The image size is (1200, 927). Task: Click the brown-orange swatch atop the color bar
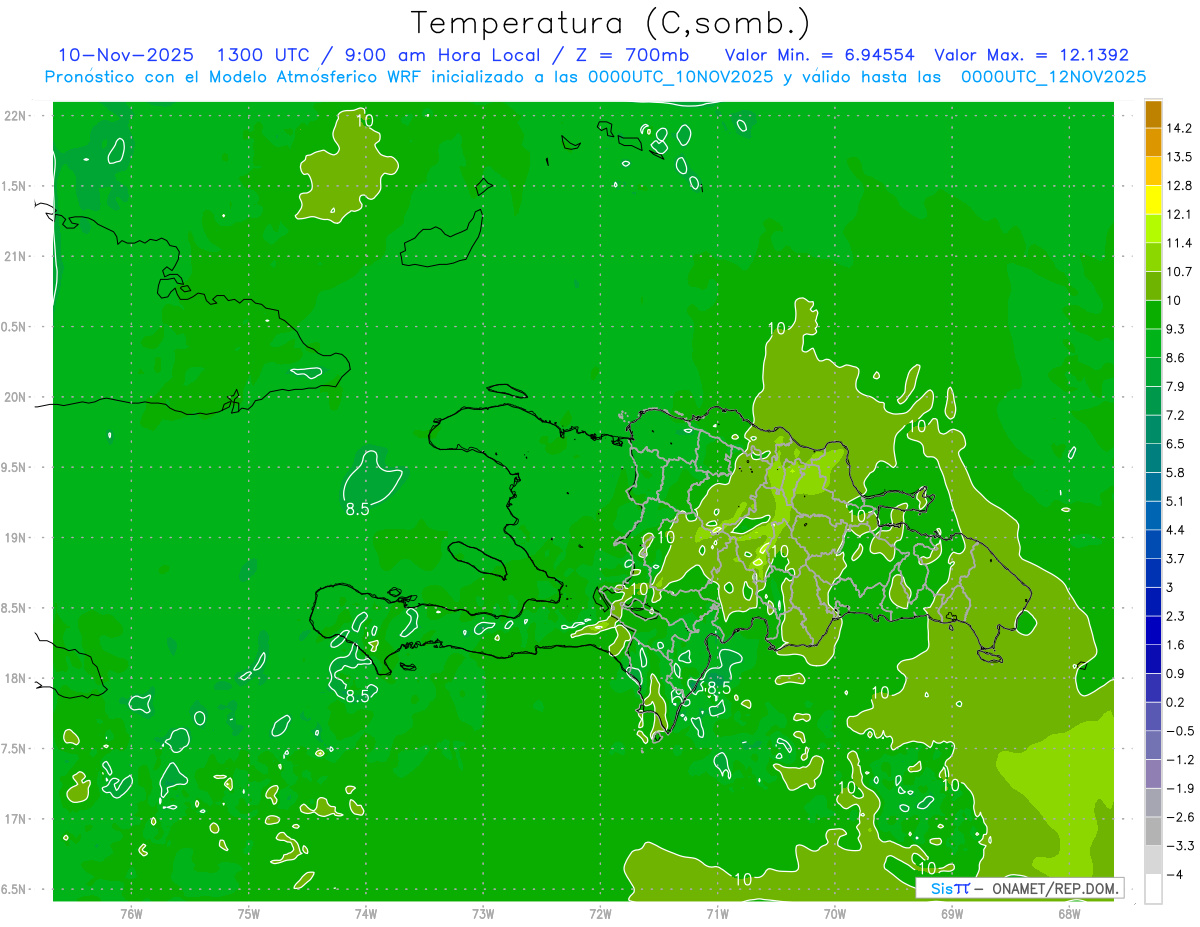1153,114
